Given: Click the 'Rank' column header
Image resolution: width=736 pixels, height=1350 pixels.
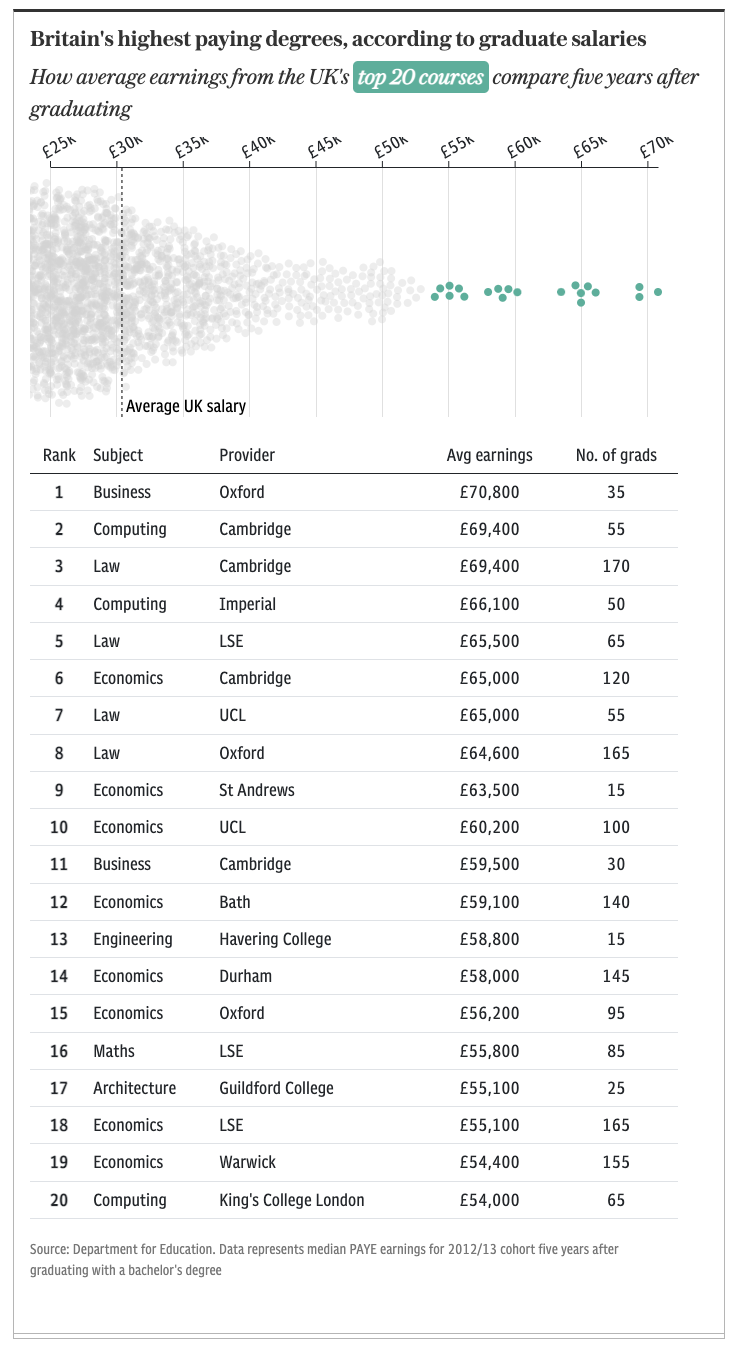Looking at the screenshot, I should click(59, 455).
